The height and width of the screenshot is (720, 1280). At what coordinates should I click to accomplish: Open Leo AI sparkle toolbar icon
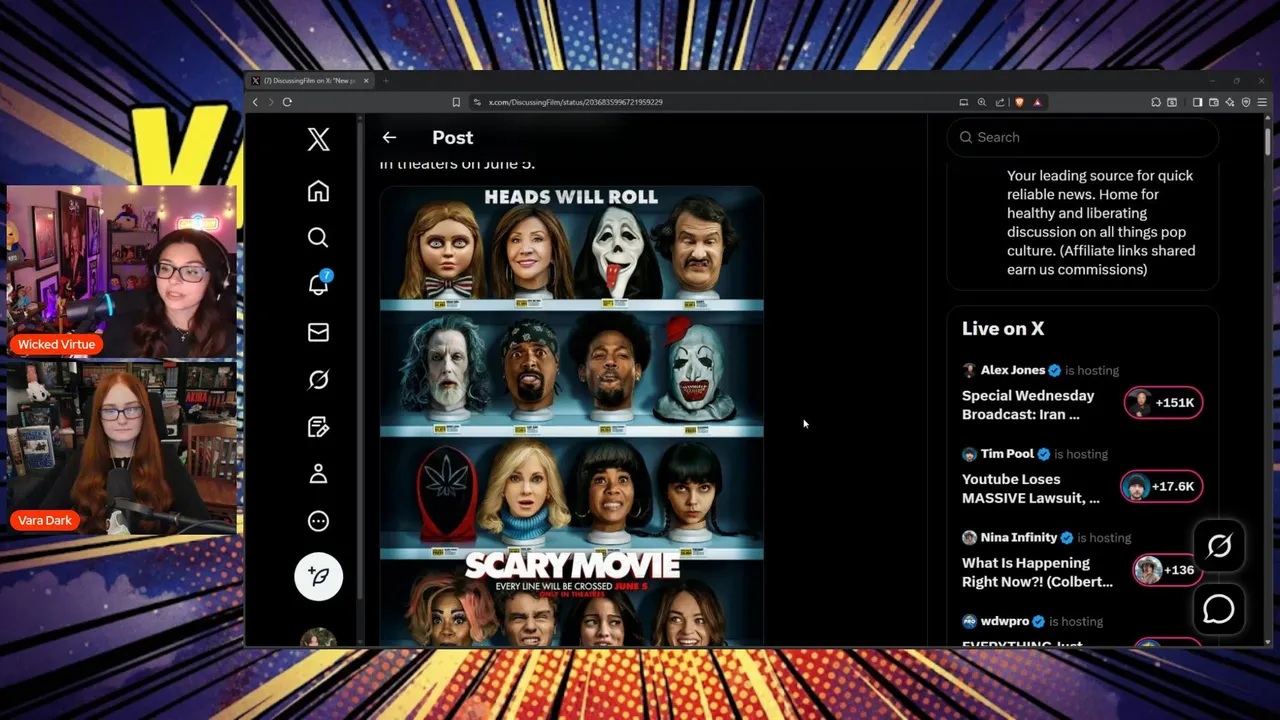click(x=1230, y=102)
